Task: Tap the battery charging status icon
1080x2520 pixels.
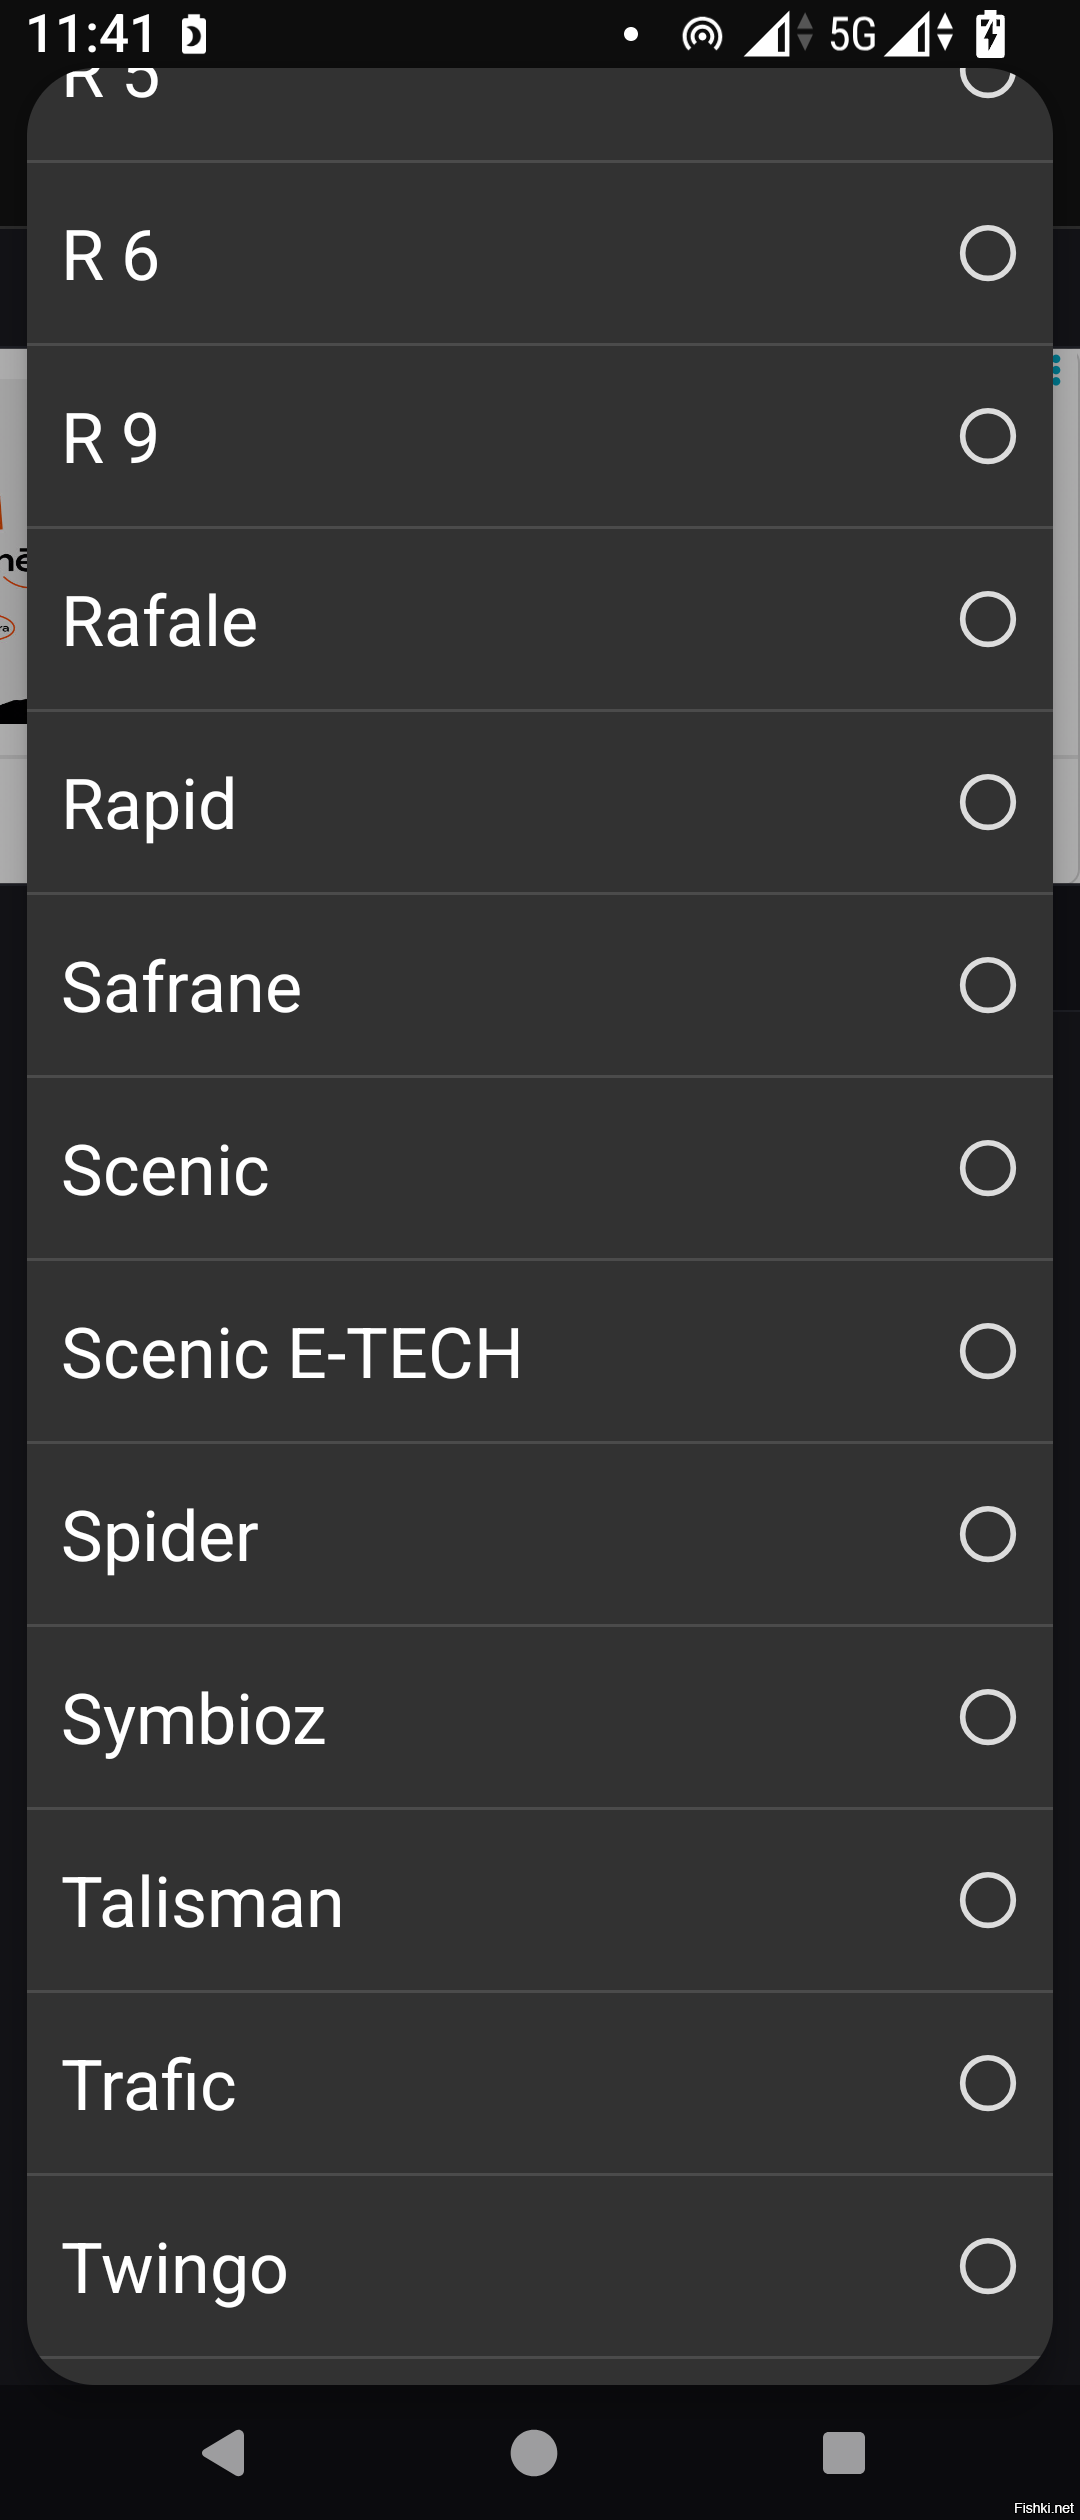Action: click(990, 34)
